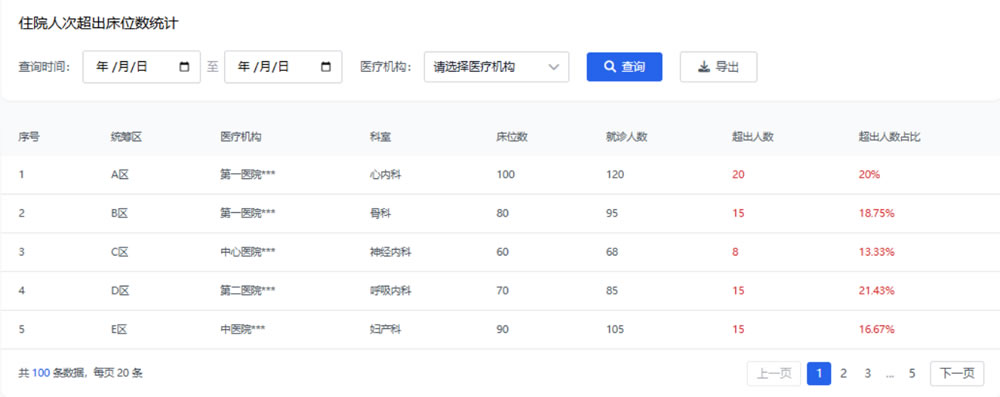Click the 中医院*** cell
The height and width of the screenshot is (397, 1000).
(x=243, y=329)
